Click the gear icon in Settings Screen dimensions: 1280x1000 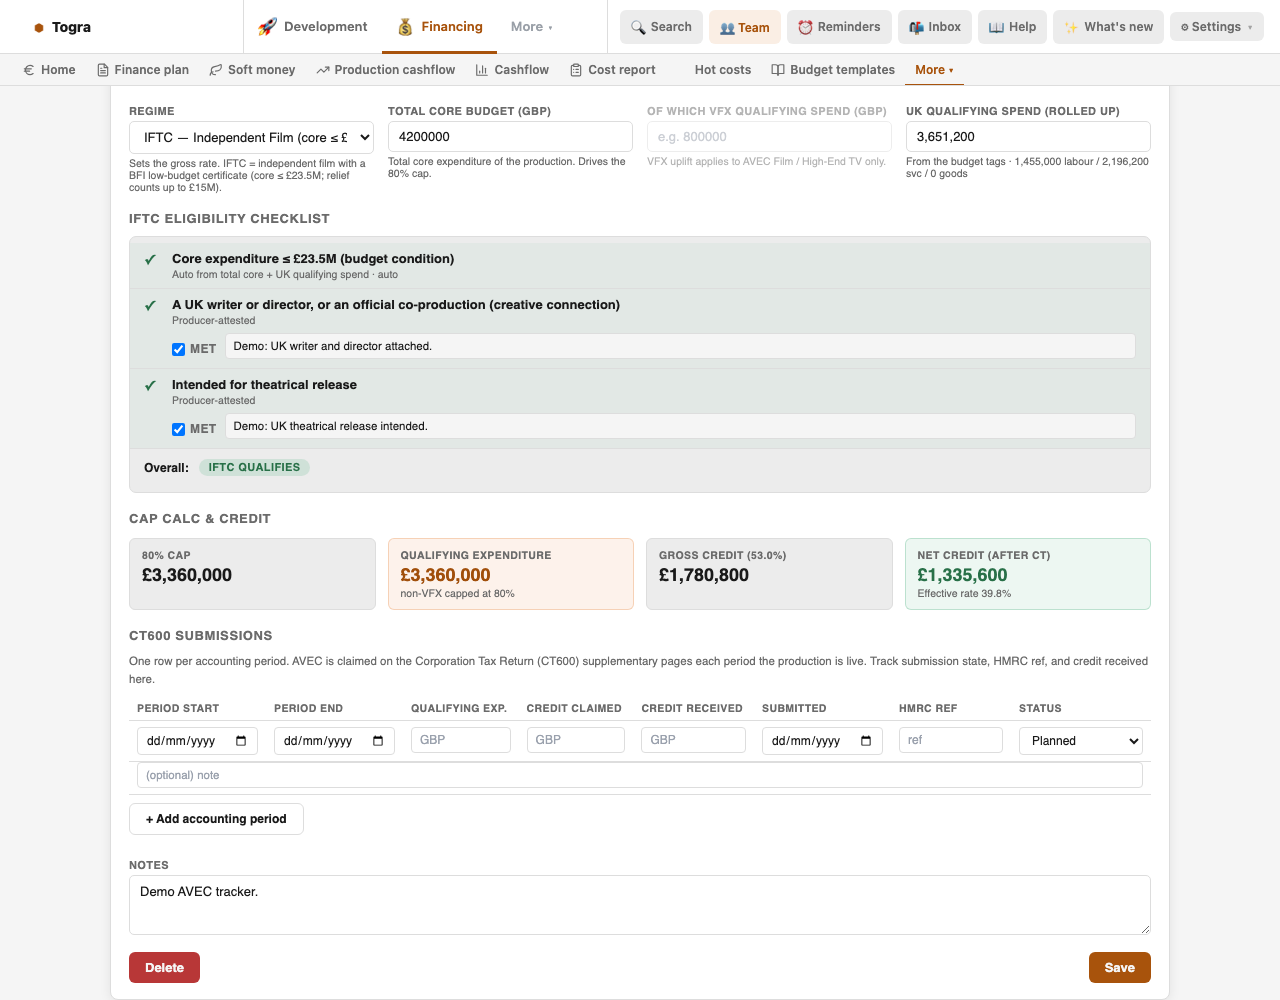(x=1185, y=27)
